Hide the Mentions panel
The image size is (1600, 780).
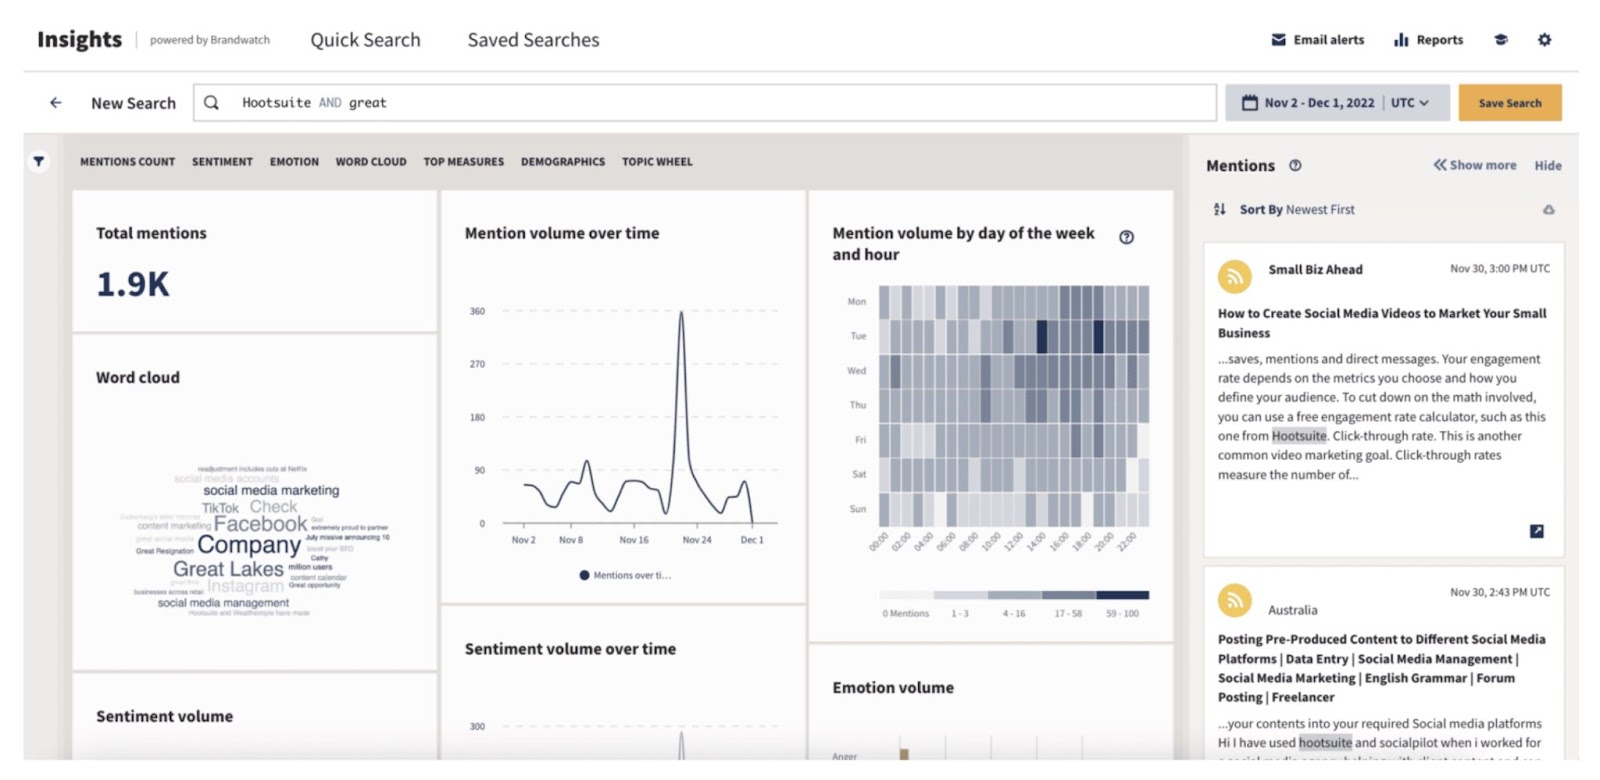1547,166
